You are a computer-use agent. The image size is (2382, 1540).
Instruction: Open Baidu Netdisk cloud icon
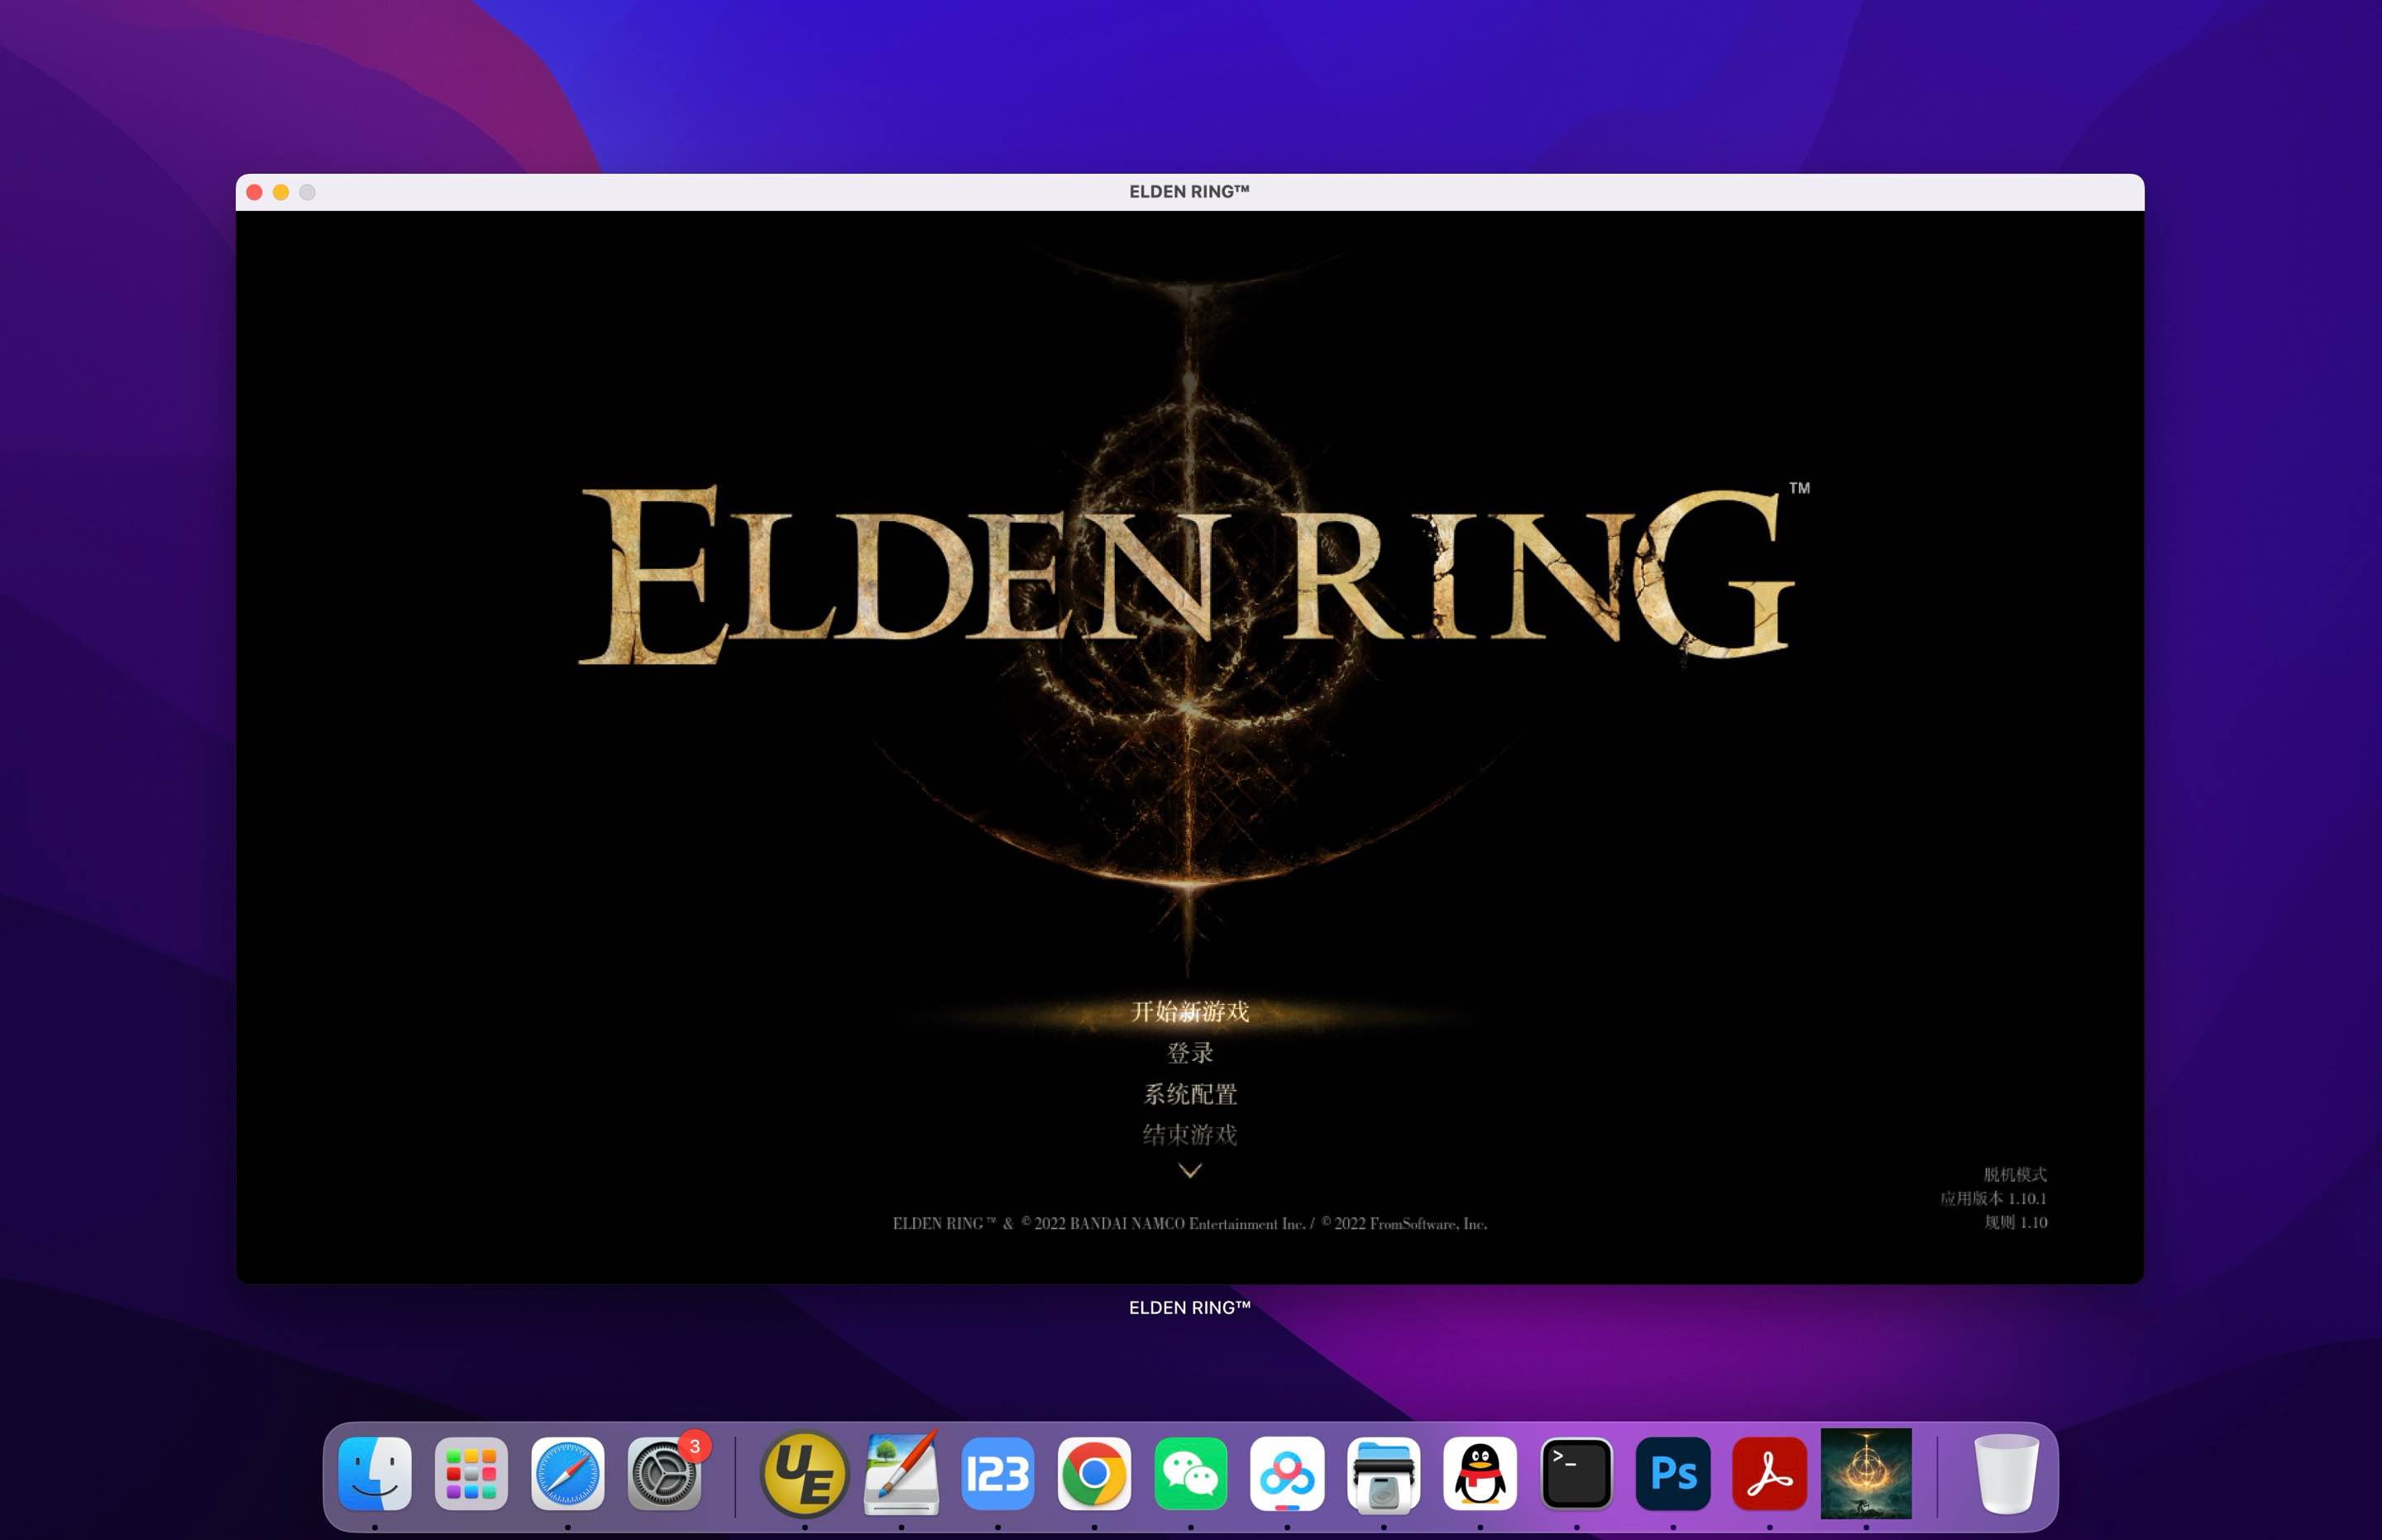click(x=1287, y=1474)
